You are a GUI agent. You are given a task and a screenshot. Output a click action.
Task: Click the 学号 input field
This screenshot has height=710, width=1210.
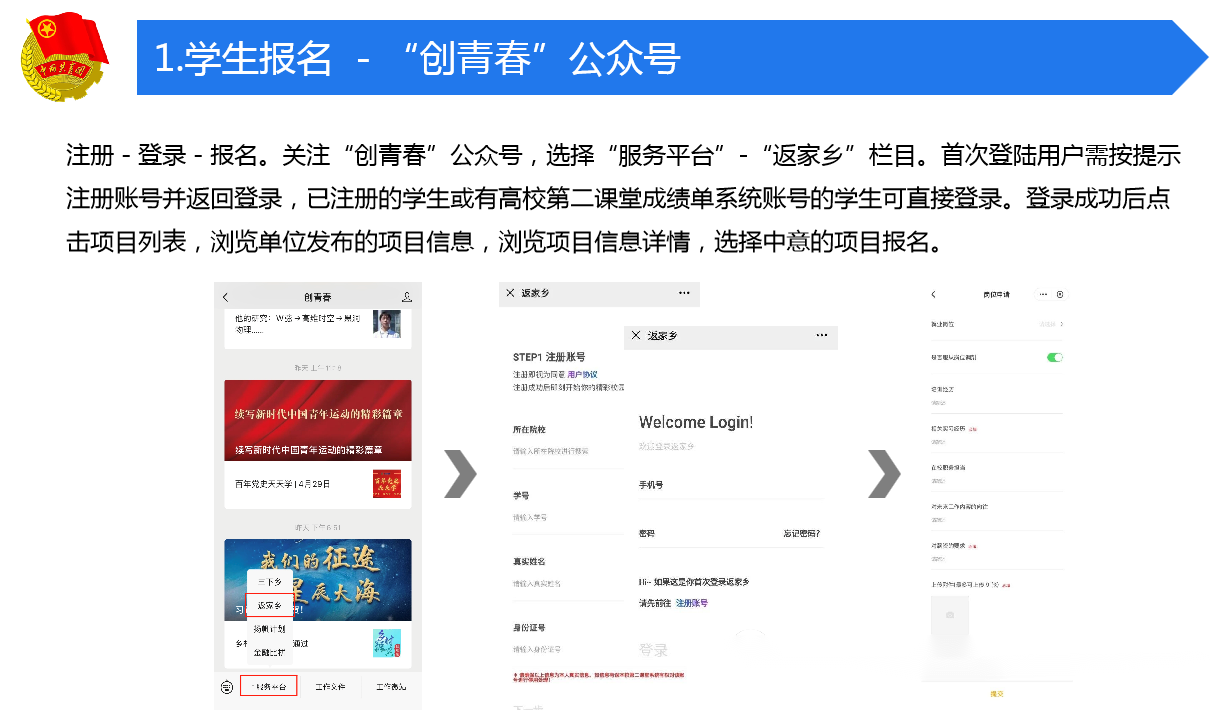(567, 518)
